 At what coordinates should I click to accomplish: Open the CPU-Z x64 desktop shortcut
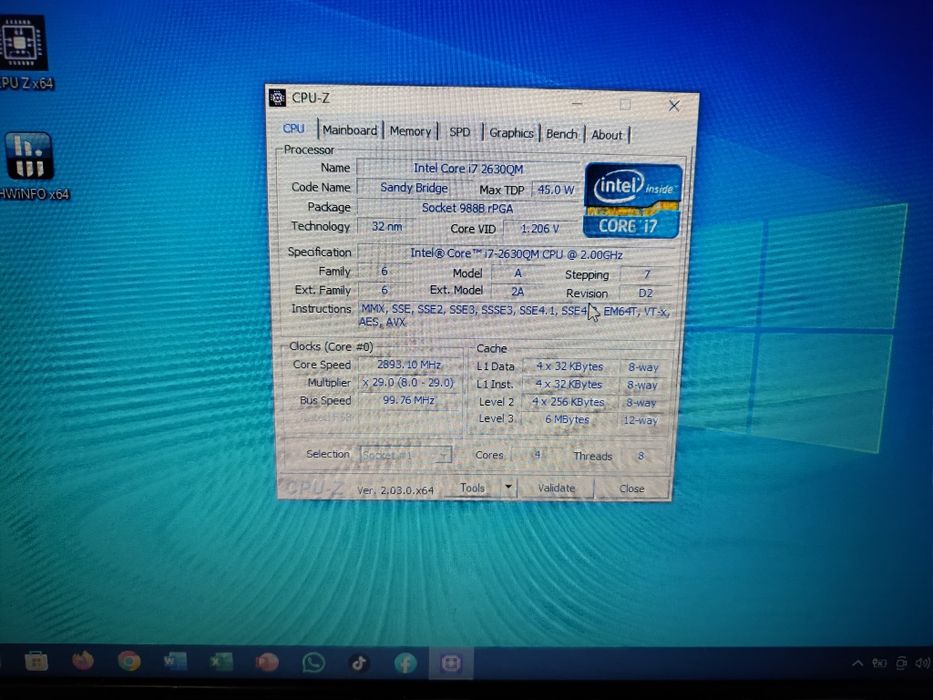23,52
